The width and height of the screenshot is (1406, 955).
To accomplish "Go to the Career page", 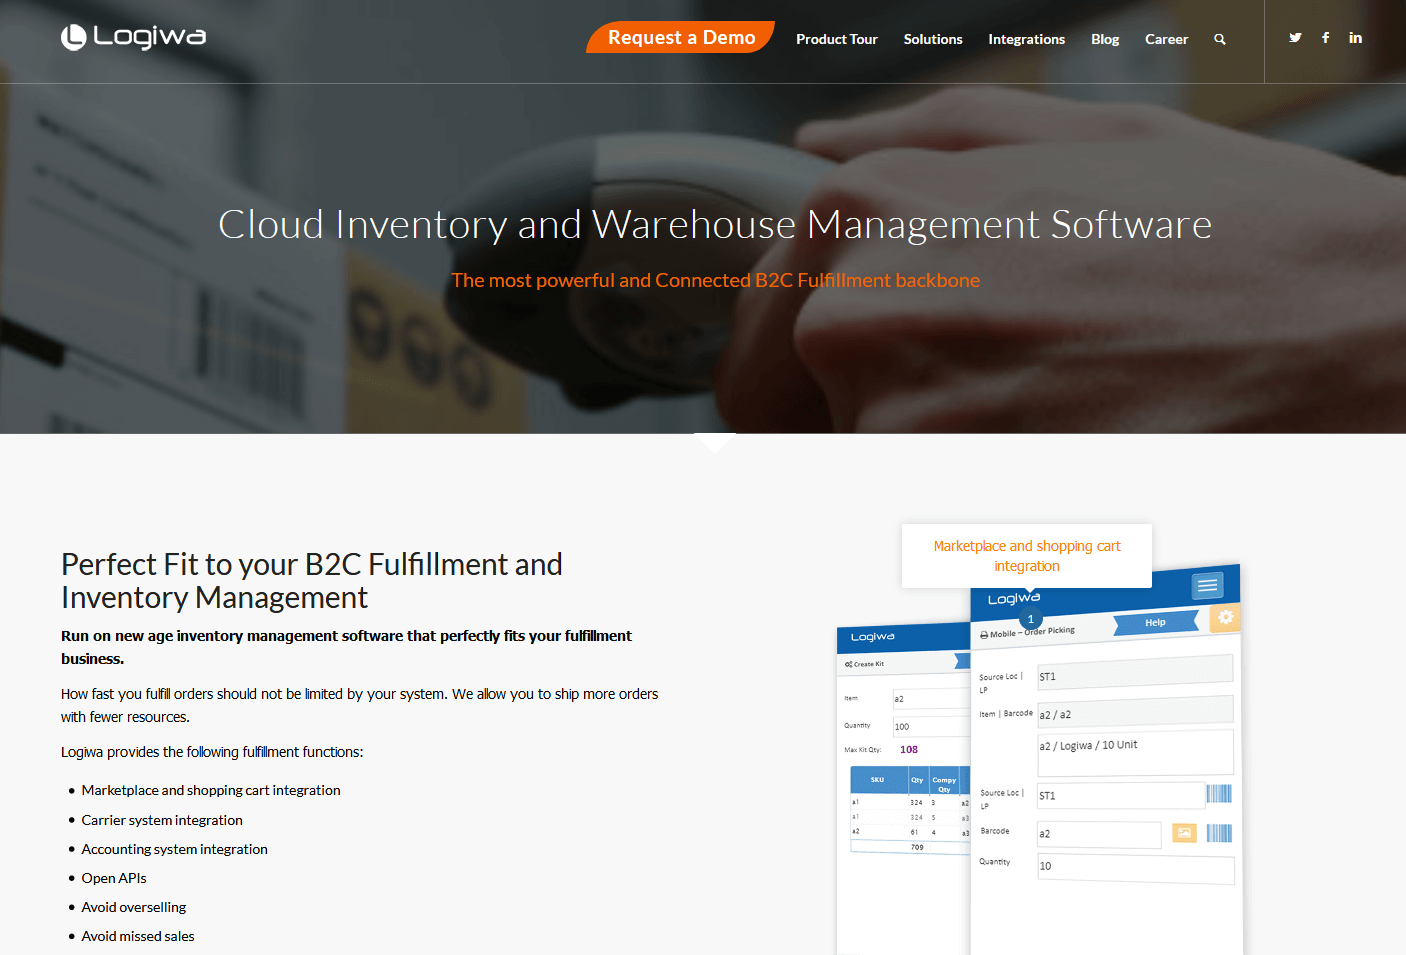I will pos(1166,39).
